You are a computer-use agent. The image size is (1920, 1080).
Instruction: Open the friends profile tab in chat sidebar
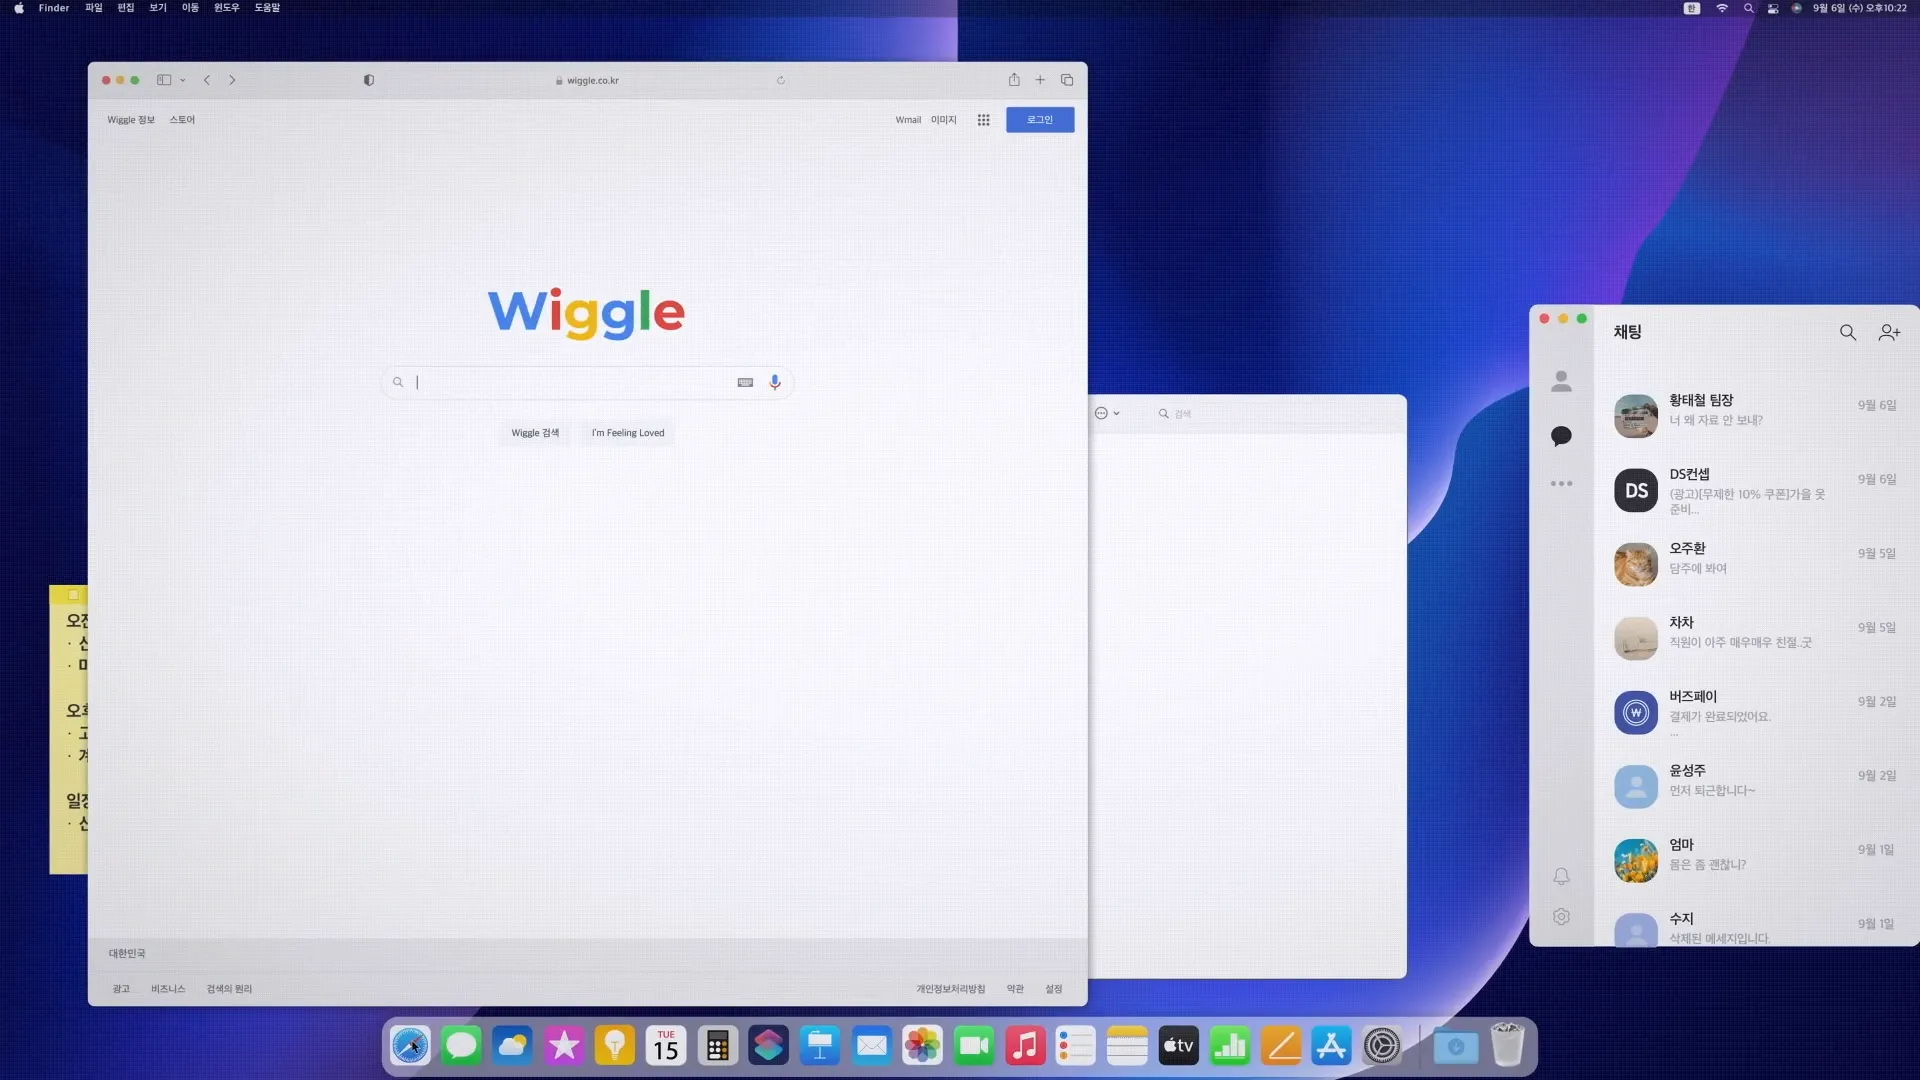1561,381
